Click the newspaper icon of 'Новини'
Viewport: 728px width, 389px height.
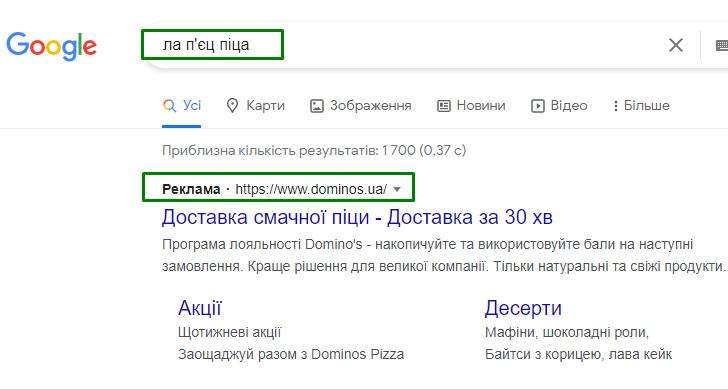coord(444,106)
